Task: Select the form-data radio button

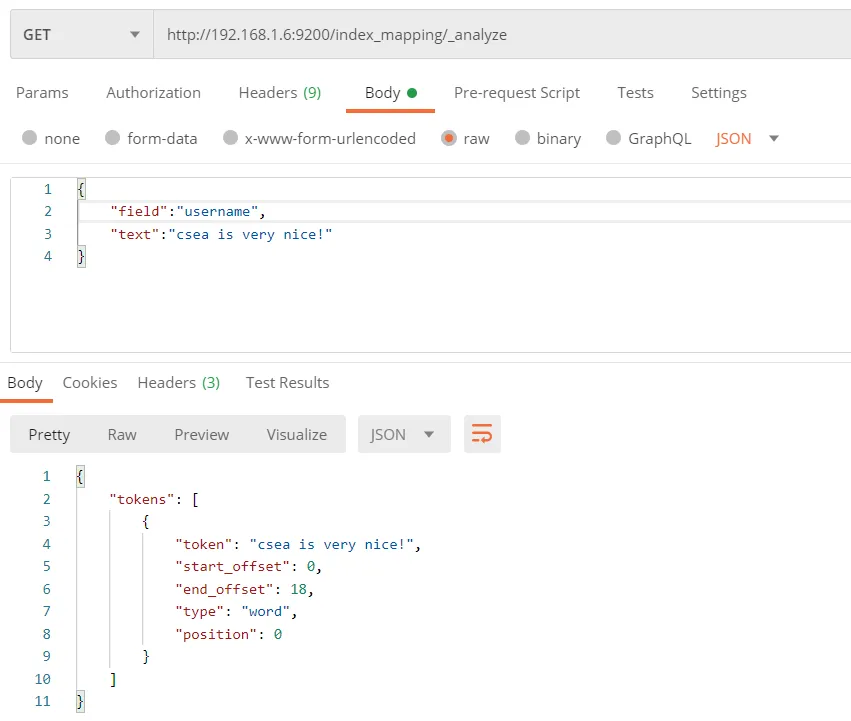Action: 112,138
